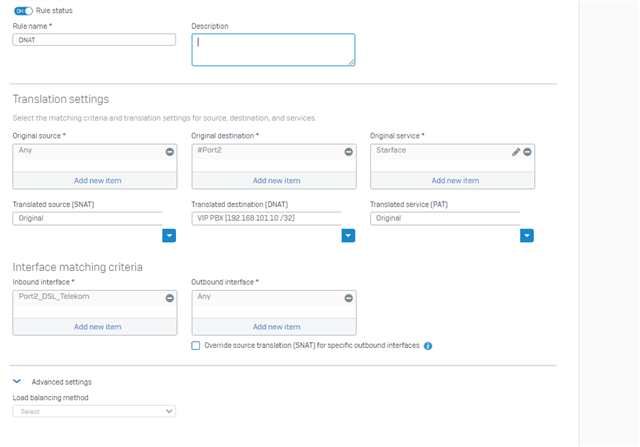
Task: Click the Rule name input field
Action: tap(94, 40)
